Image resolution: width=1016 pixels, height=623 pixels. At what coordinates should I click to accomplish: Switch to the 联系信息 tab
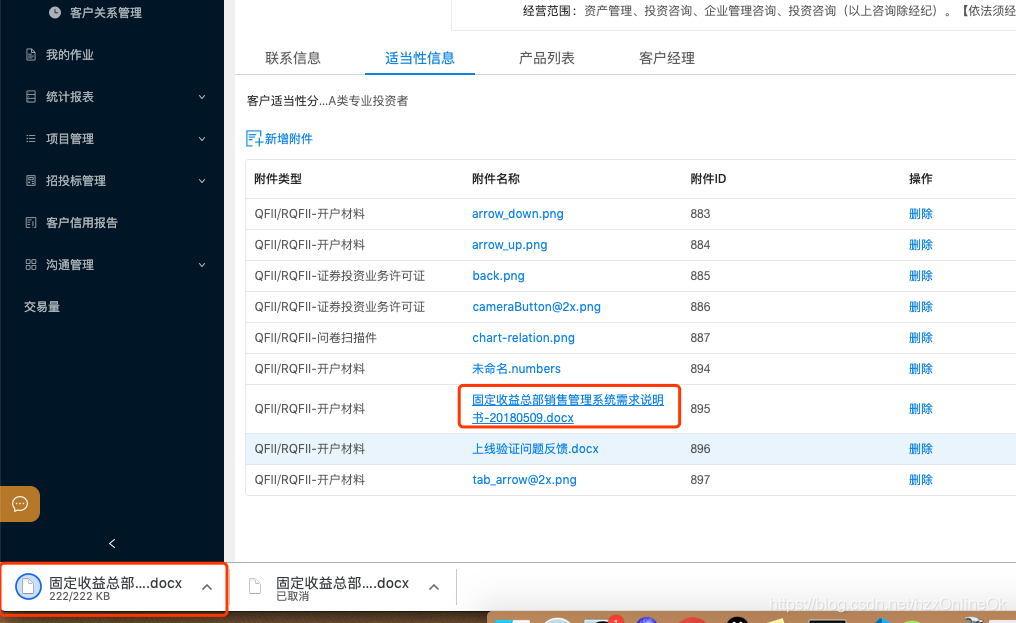(x=293, y=58)
